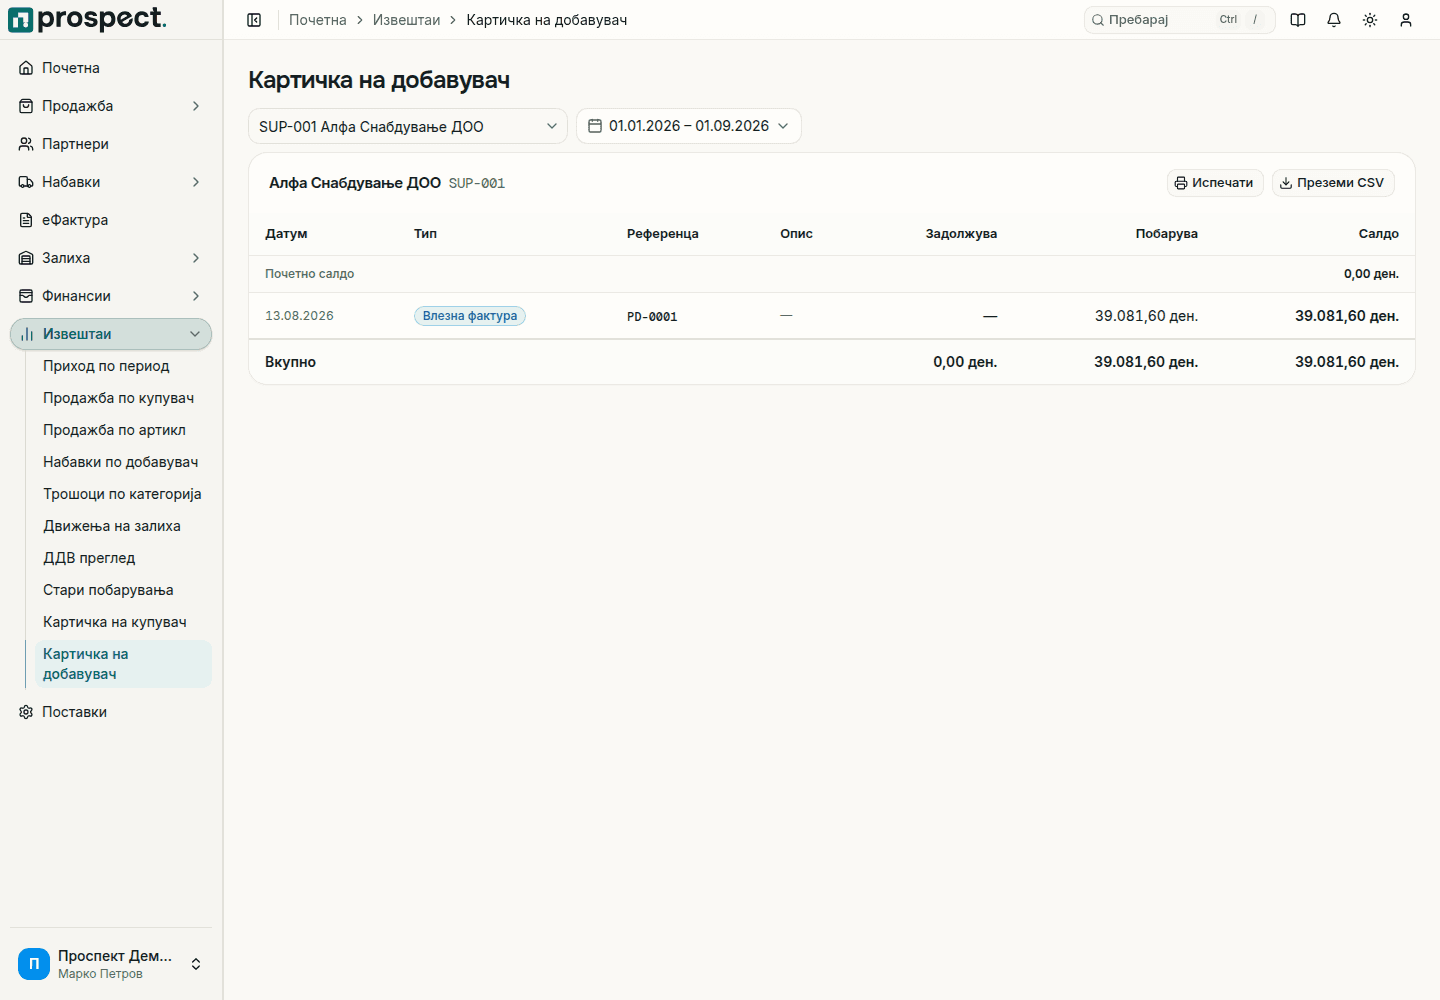The width and height of the screenshot is (1440, 1000).
Task: Click the date 13.08.2026 in the table
Action: (x=299, y=316)
